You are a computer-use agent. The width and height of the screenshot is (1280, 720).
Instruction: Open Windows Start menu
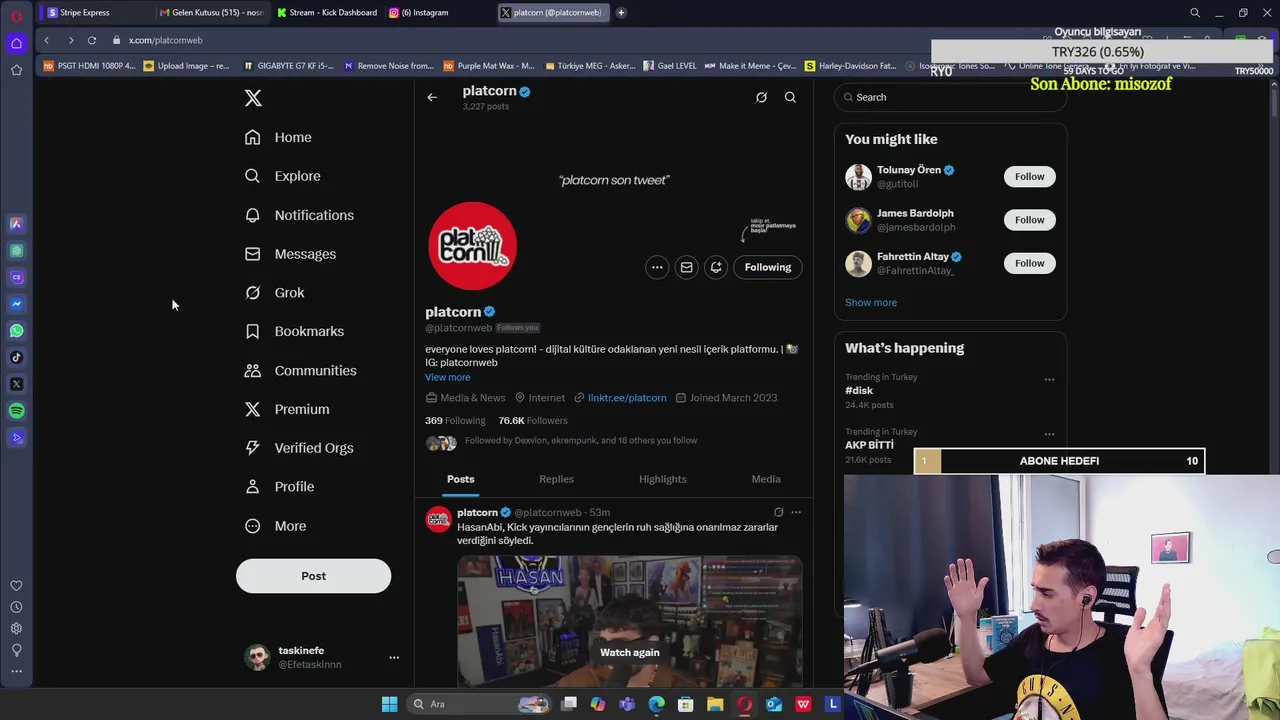389,704
